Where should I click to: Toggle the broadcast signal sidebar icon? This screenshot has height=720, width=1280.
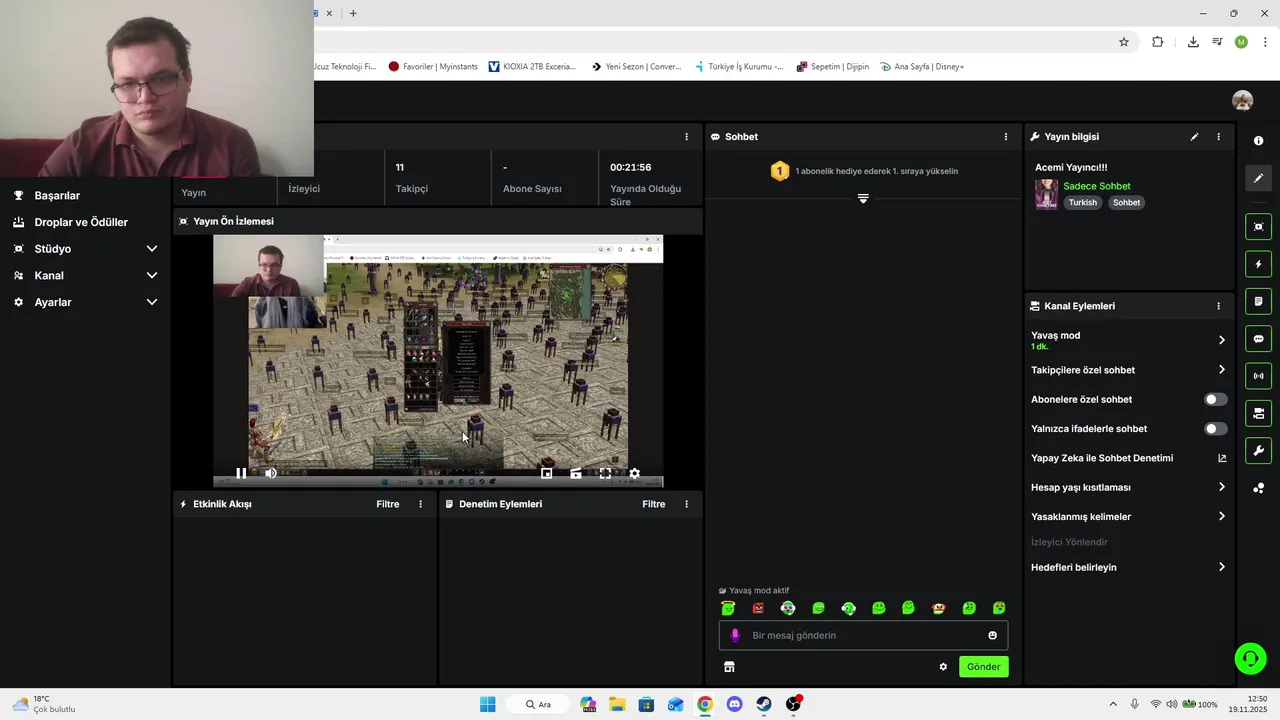click(1258, 376)
